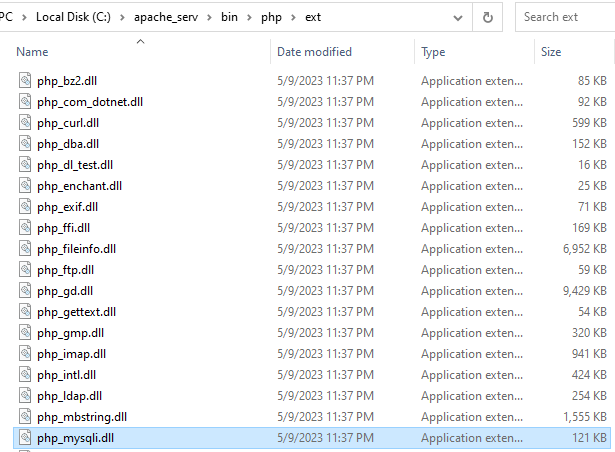Select the php_intl.dll file name
615x452 pixels.
click(66, 375)
